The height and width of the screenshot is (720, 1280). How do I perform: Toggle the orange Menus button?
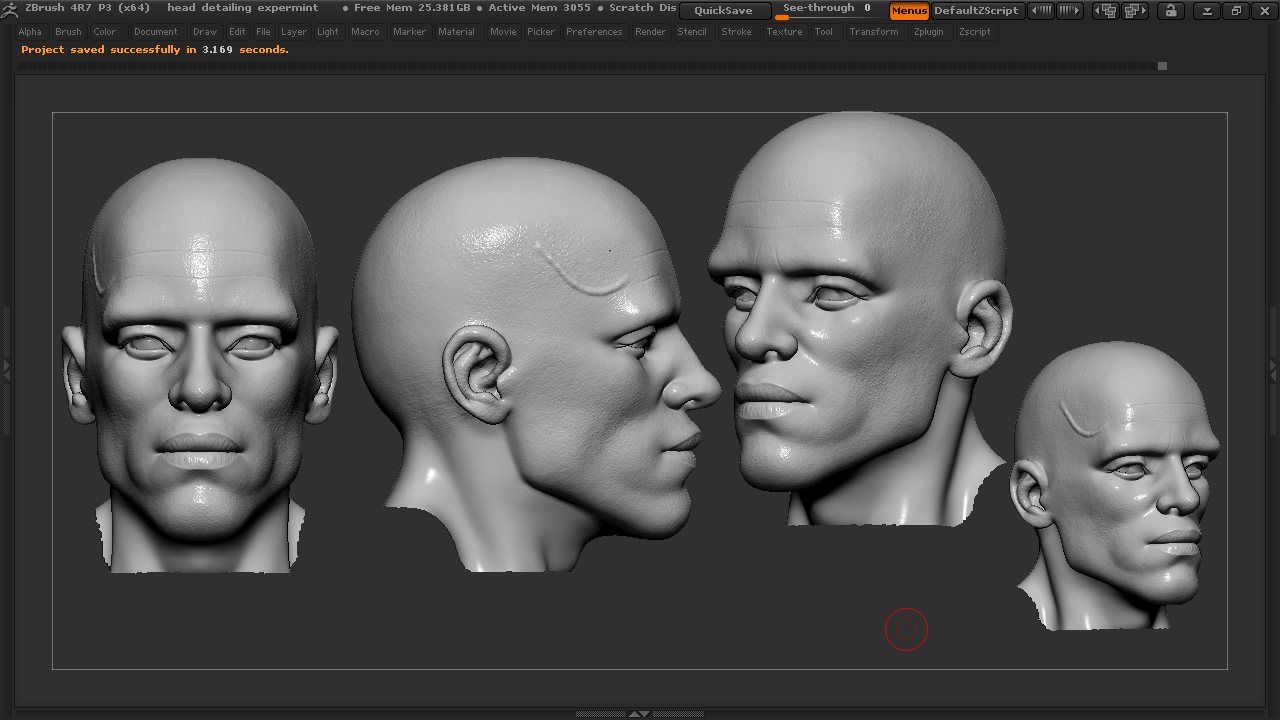(x=909, y=11)
